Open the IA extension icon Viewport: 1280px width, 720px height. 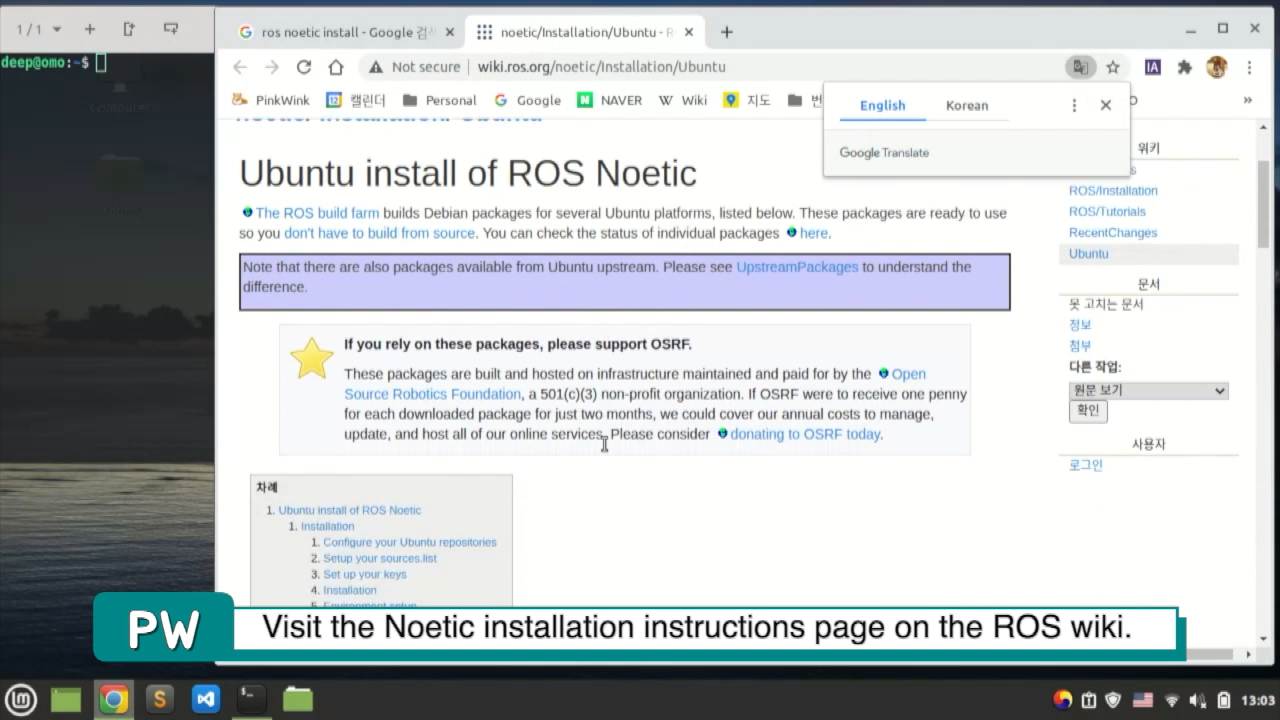(x=1153, y=67)
